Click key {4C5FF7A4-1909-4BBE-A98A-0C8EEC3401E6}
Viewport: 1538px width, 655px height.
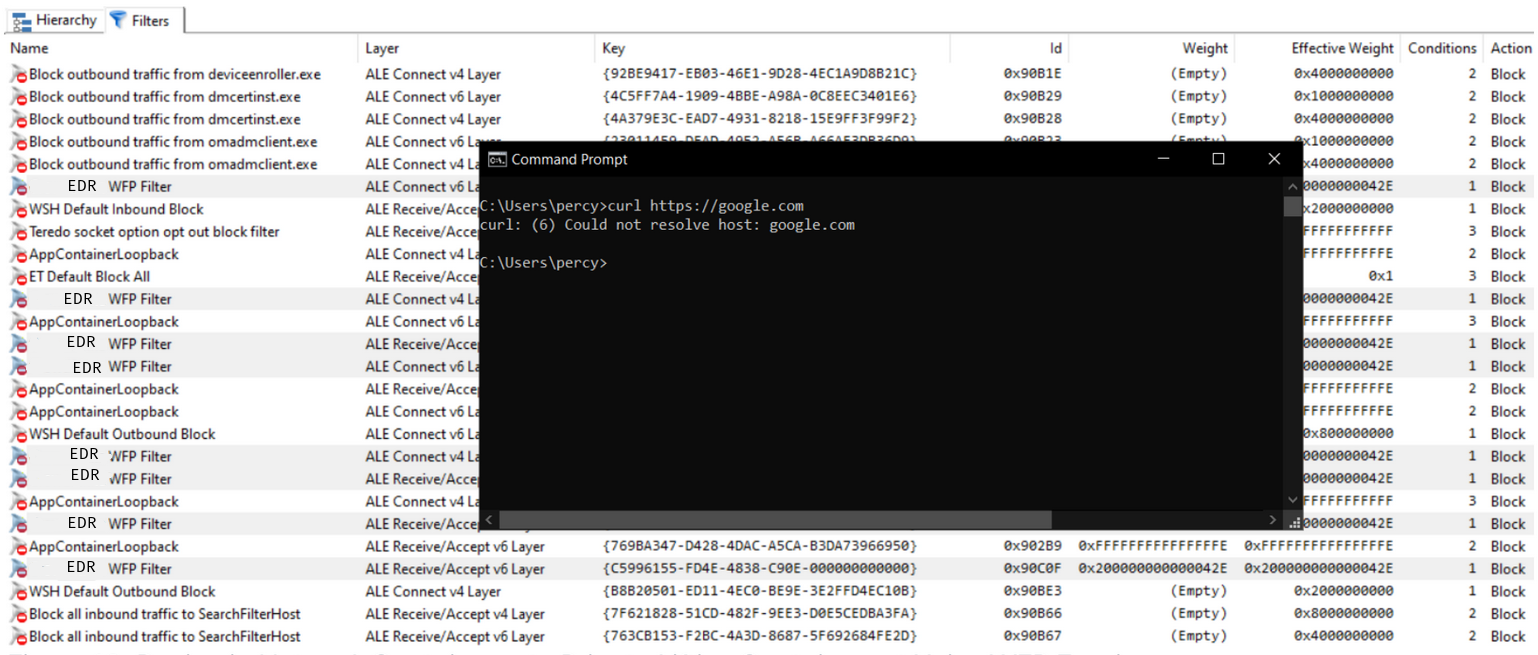pyautogui.click(x=760, y=97)
